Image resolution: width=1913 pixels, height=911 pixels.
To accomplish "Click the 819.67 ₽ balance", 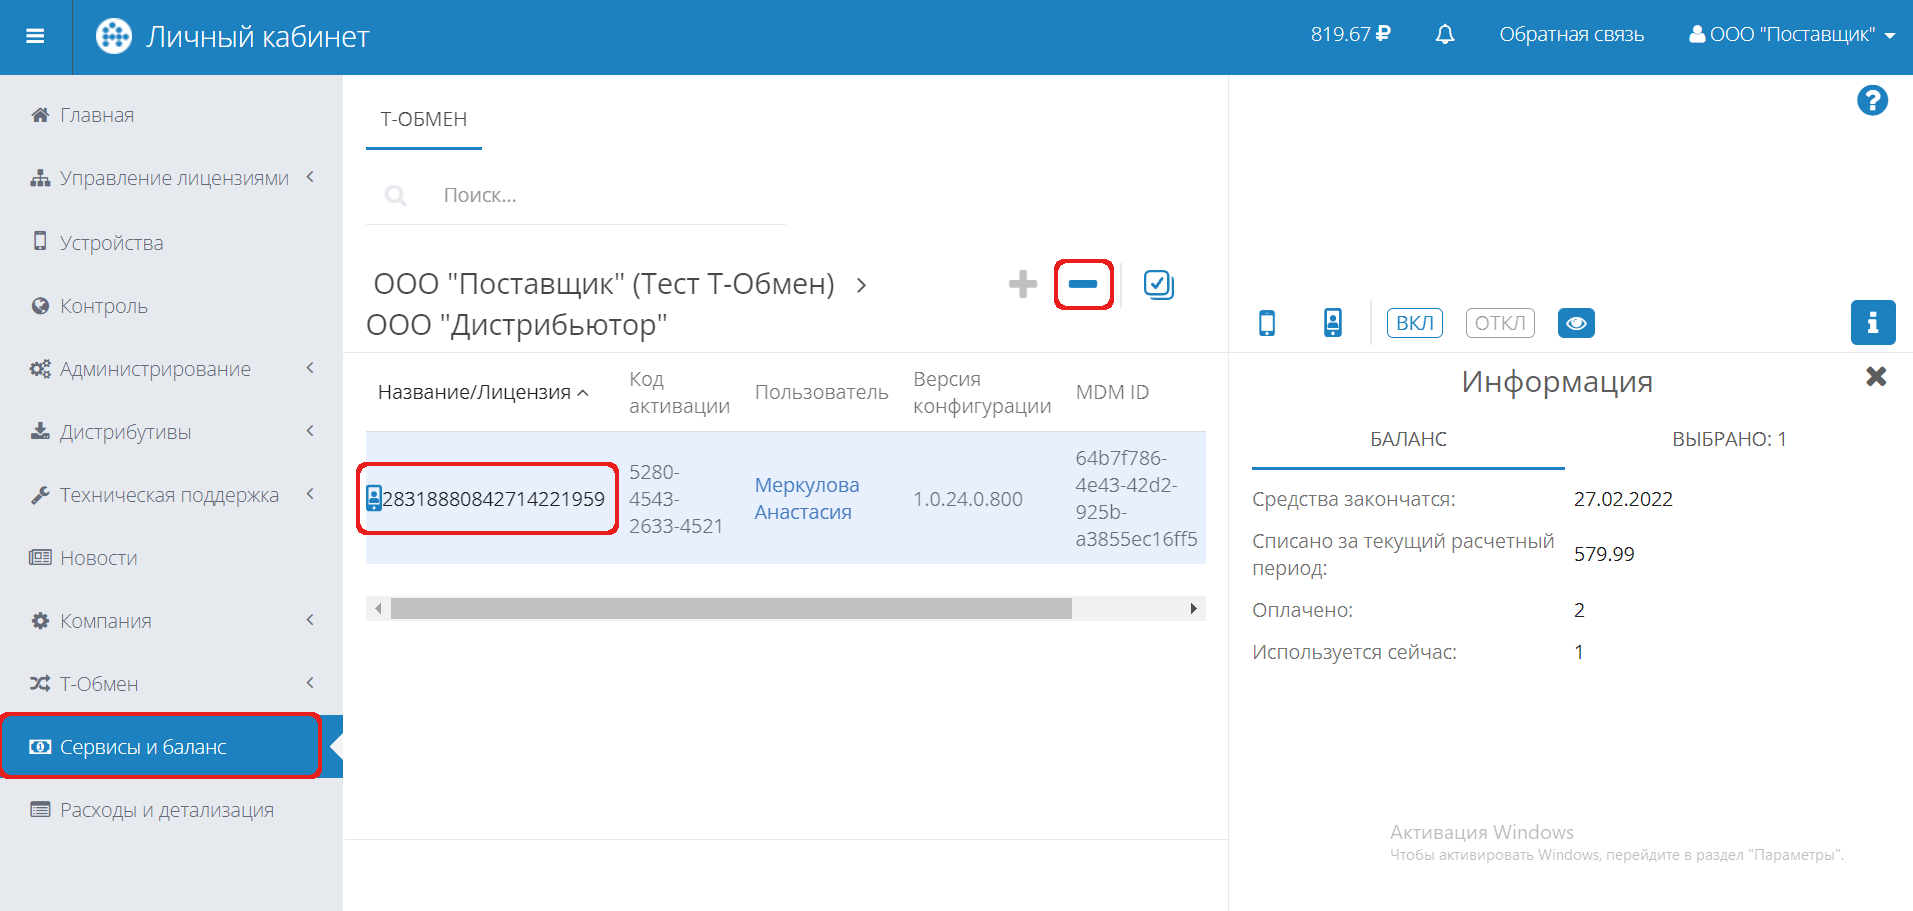I will pos(1350,34).
